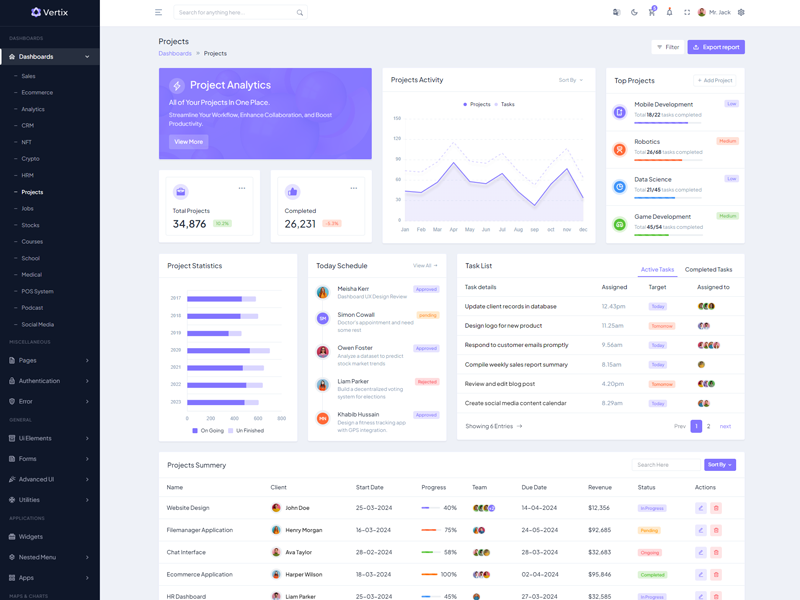Open the shopping cart icon in header
800x600 pixels.
tap(651, 13)
